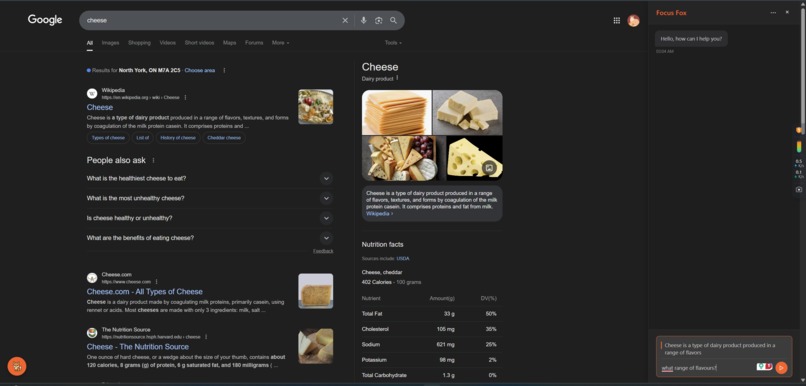This screenshot has height=386, width=806.
Task: Open 'Cheese - The Nutrition Source' link
Action: [138, 346]
